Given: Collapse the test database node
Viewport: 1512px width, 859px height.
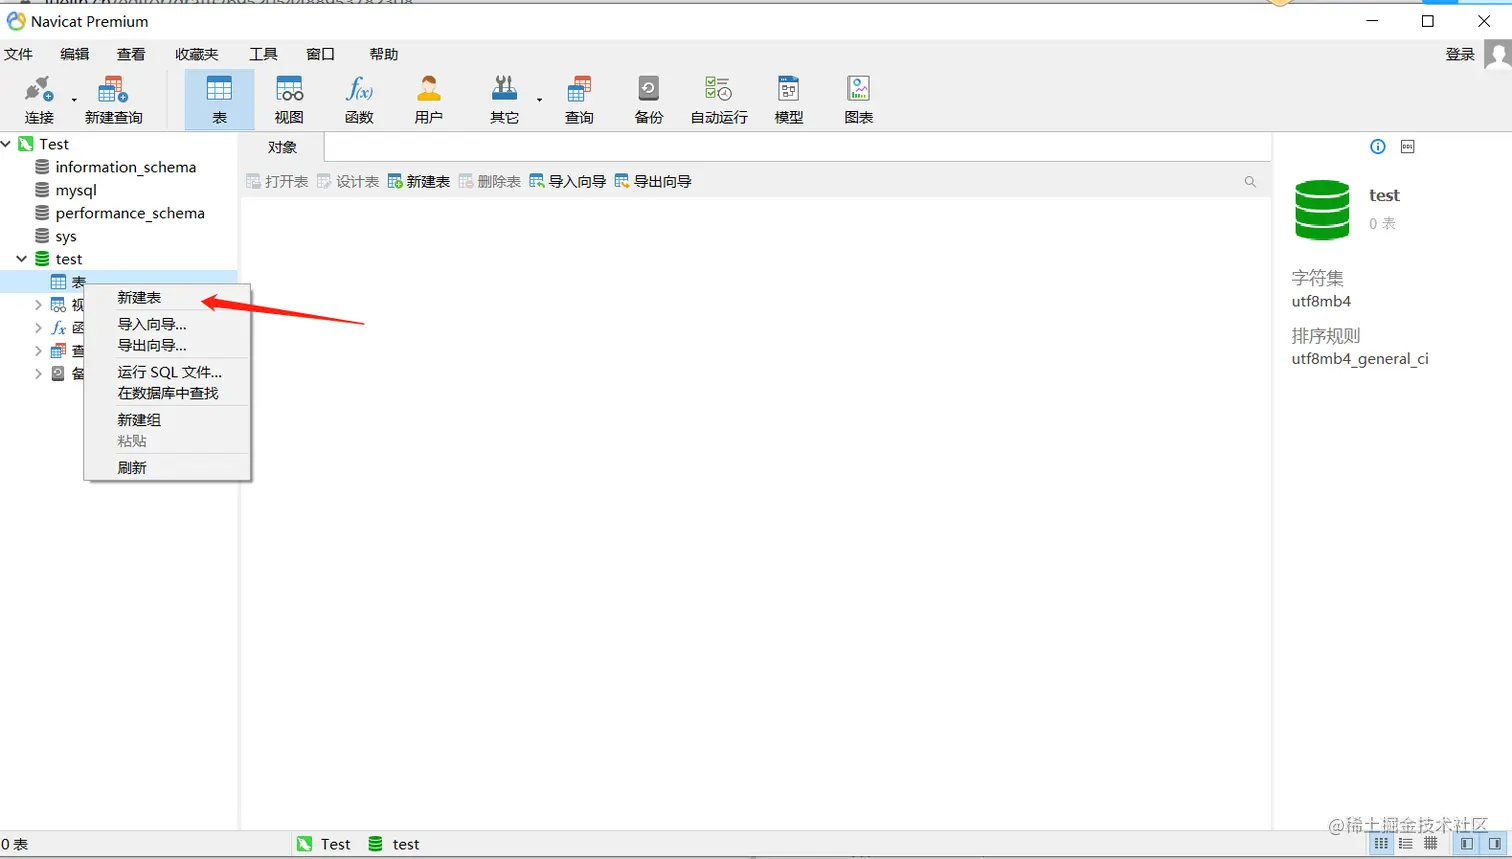Looking at the screenshot, I should point(21,259).
